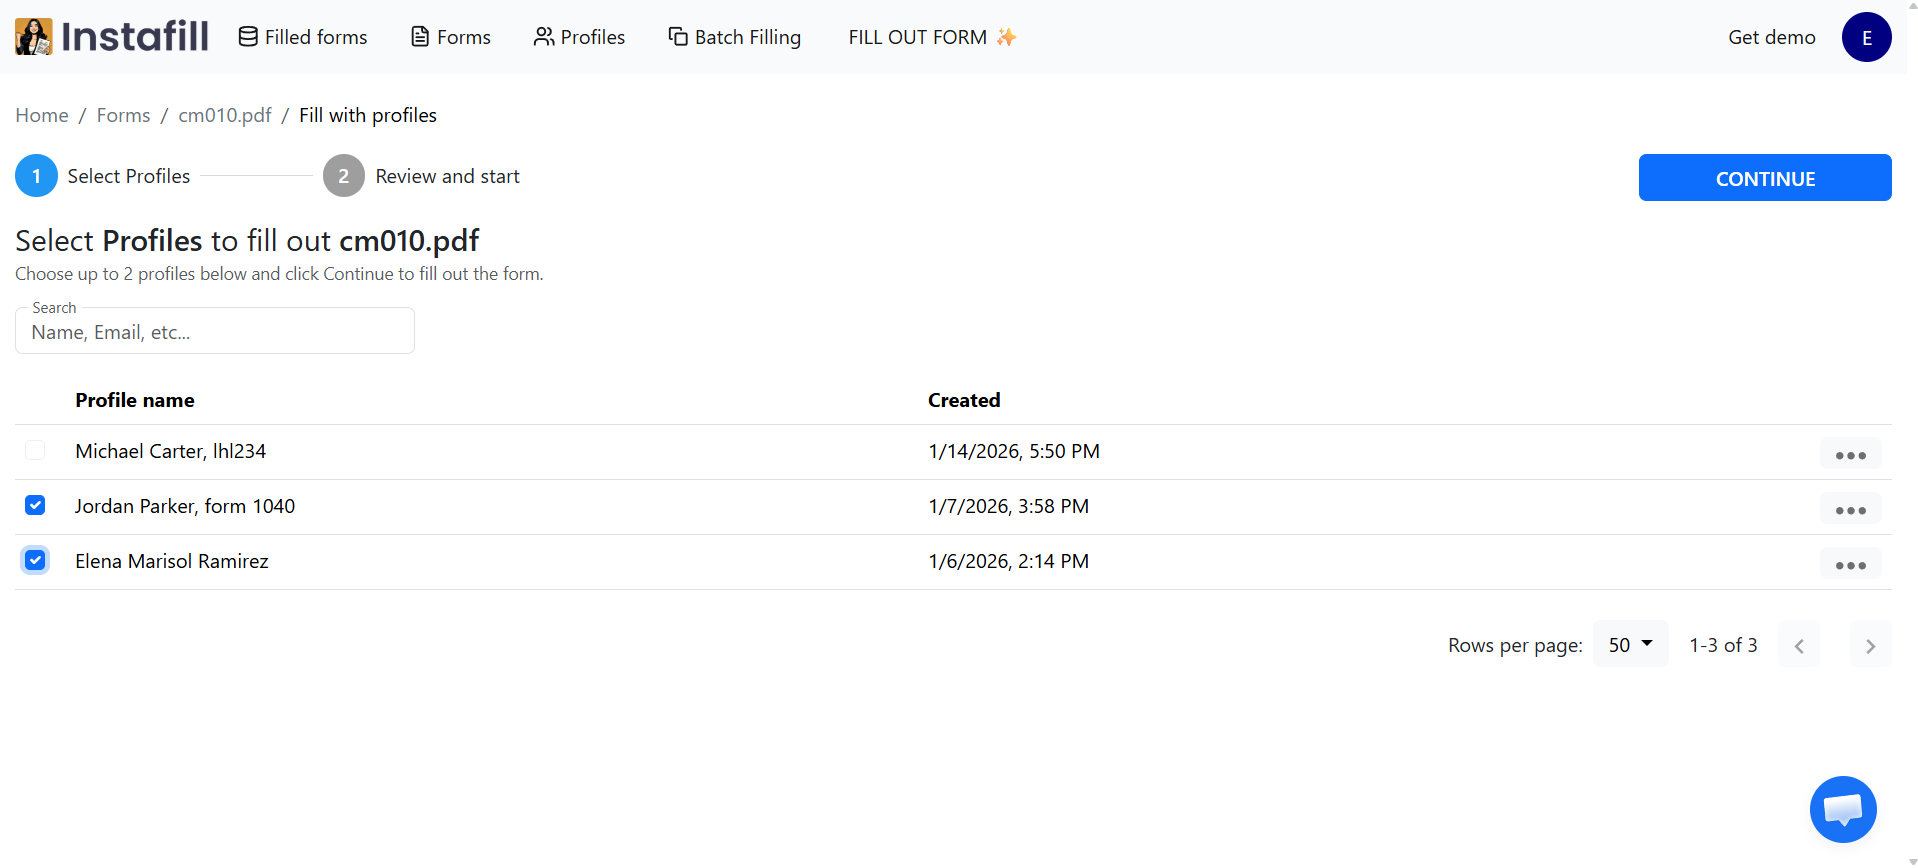
Task: Click the Jordan Parker, form 1040 name
Action: [x=185, y=506]
